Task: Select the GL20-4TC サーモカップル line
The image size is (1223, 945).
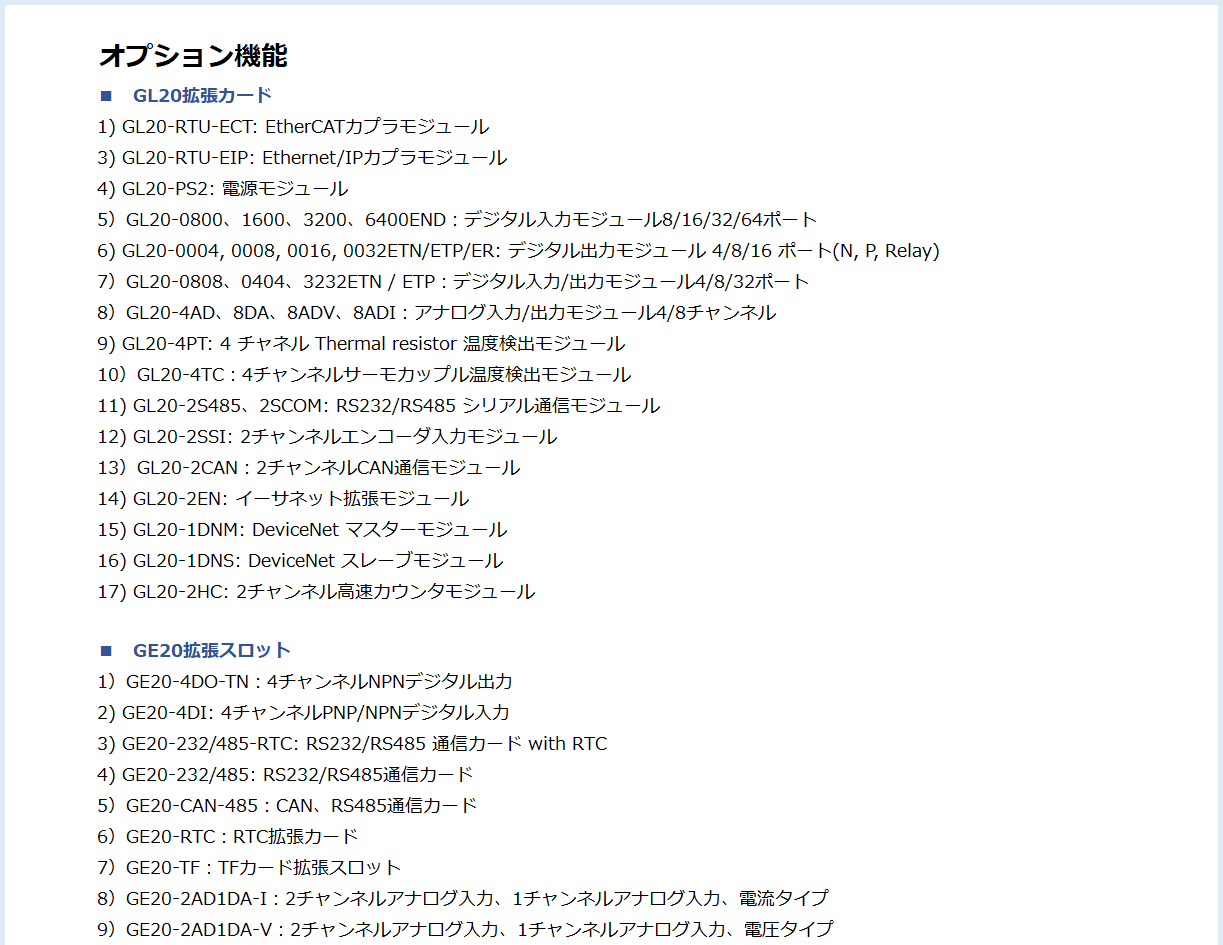Action: [x=364, y=375]
